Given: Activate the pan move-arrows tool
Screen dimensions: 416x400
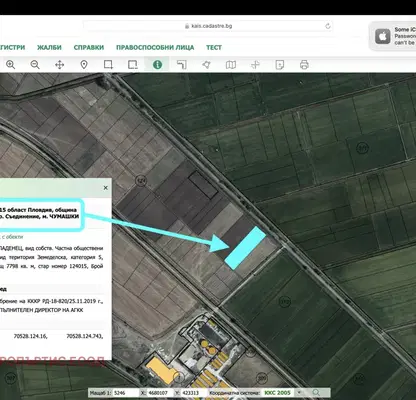Looking at the screenshot, I should (x=59, y=65).
